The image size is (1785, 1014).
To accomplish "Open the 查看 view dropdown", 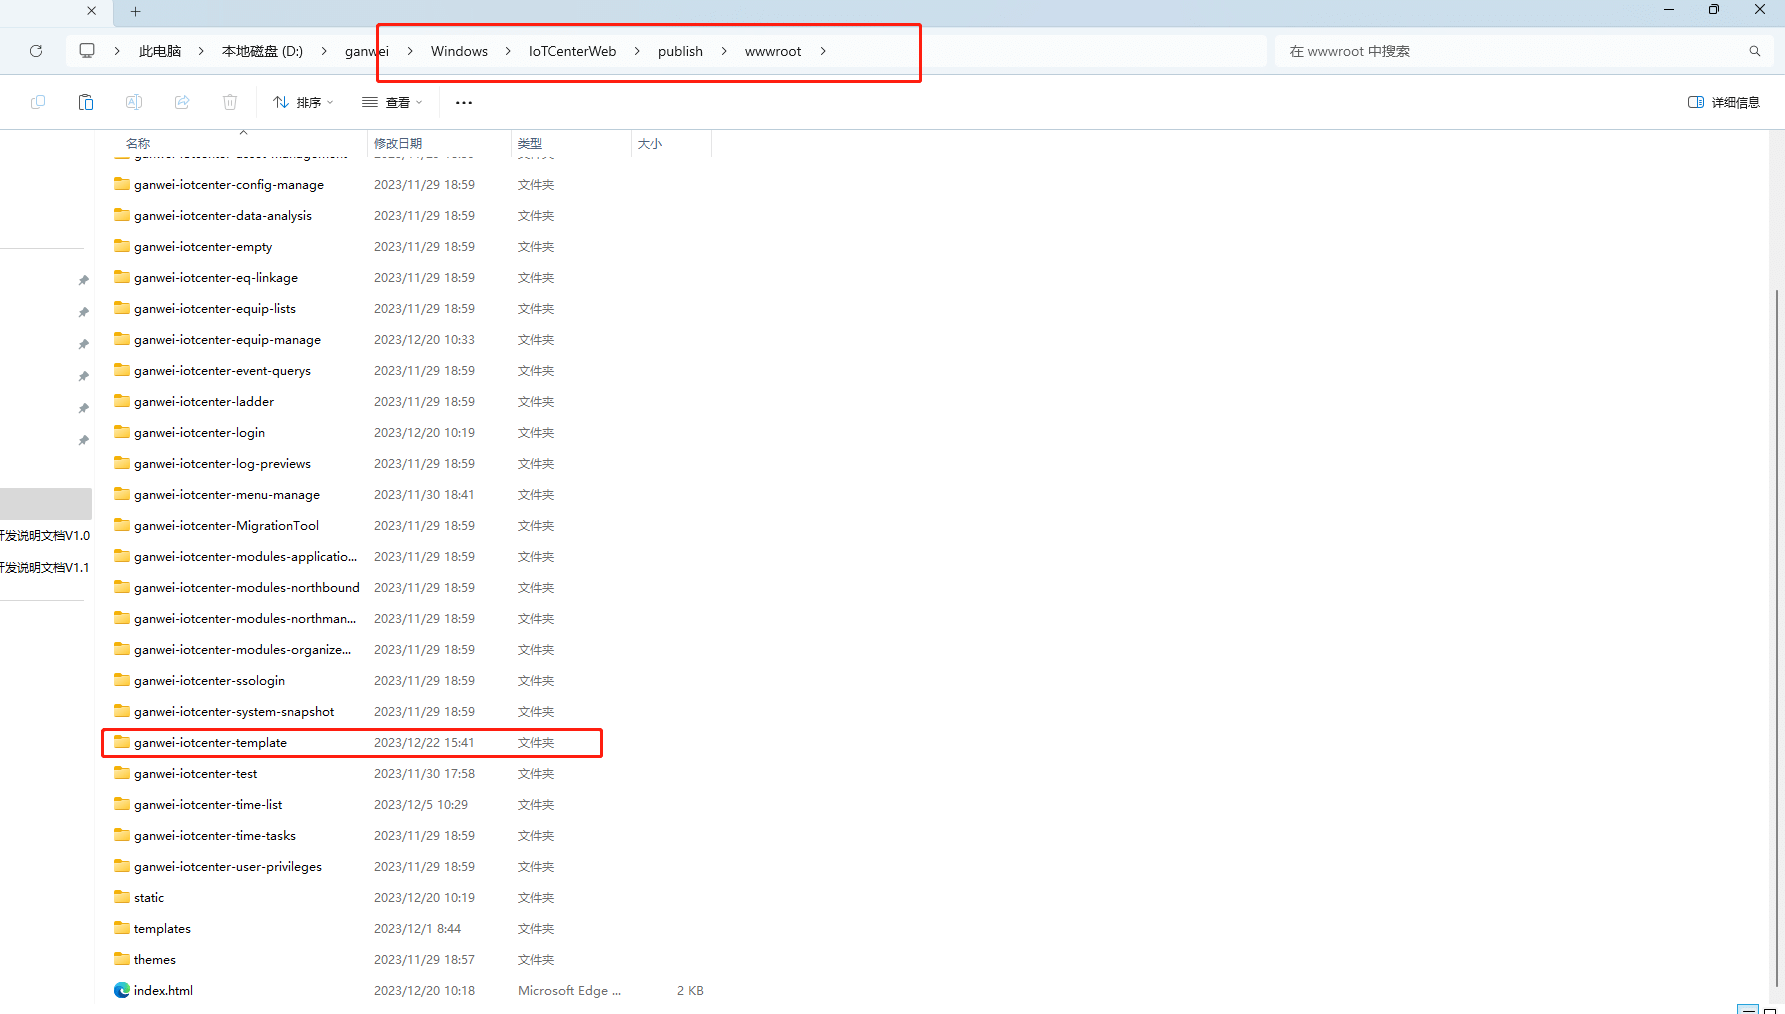I will pos(392,102).
